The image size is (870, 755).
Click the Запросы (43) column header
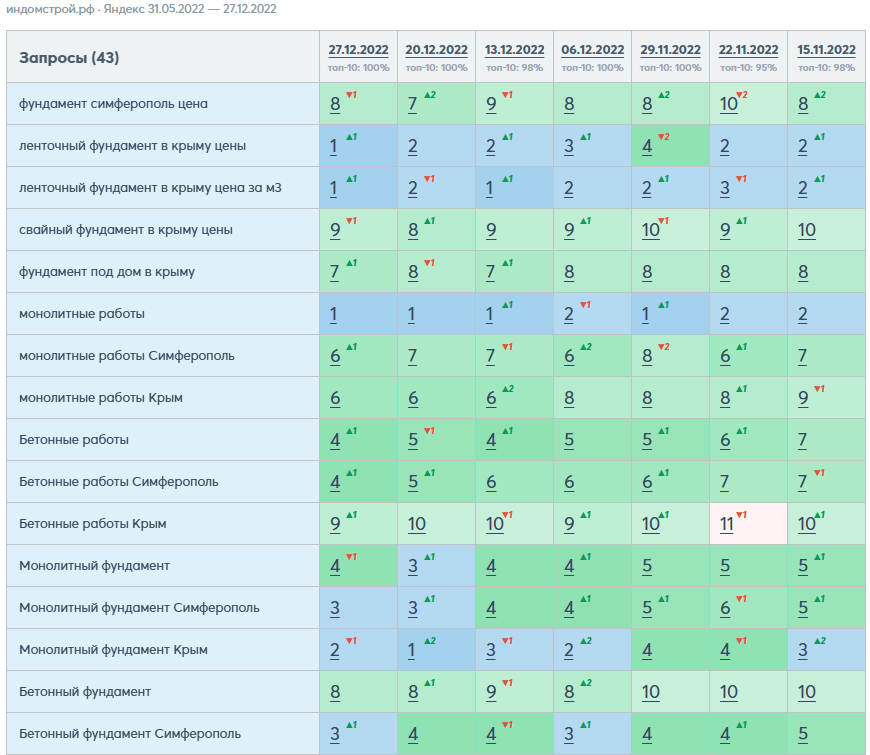click(x=69, y=58)
